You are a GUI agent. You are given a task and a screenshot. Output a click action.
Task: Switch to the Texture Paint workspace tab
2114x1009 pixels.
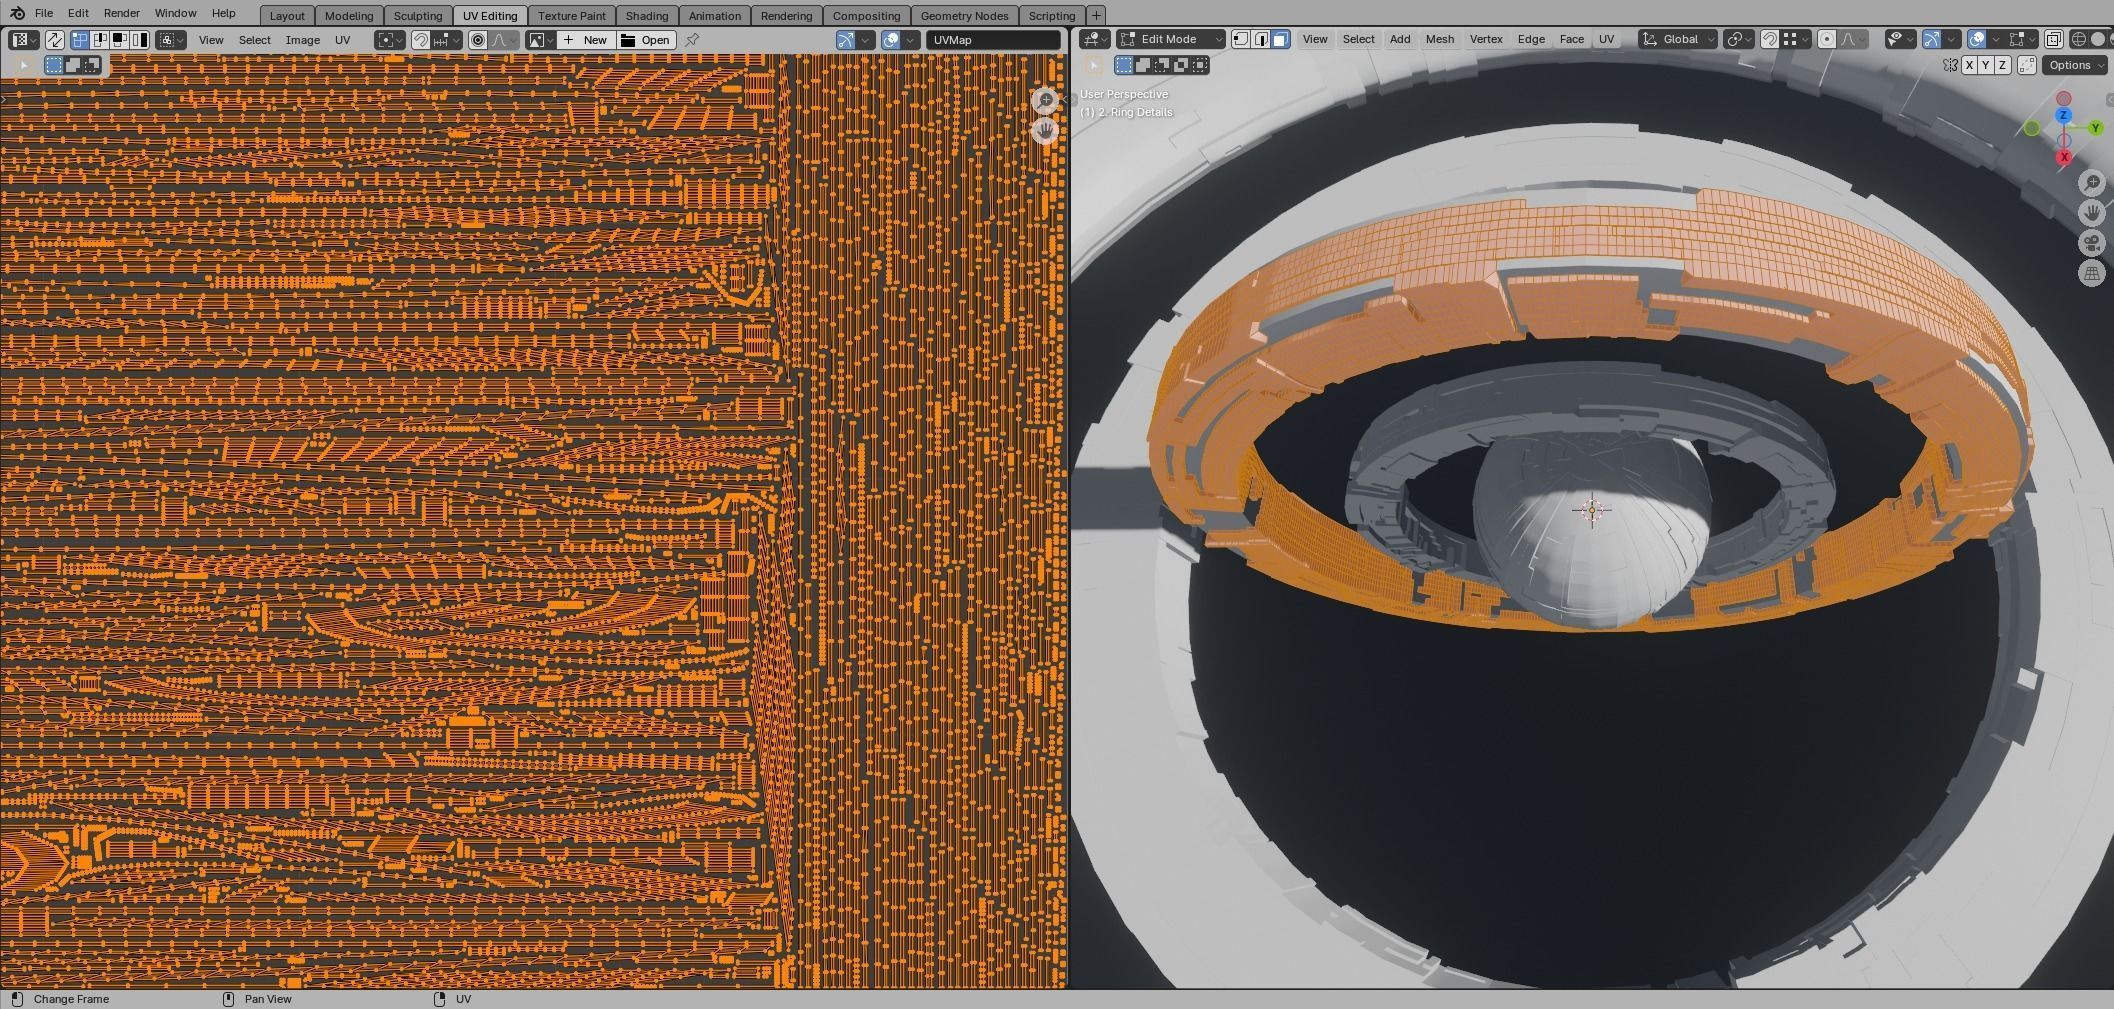pos(572,16)
